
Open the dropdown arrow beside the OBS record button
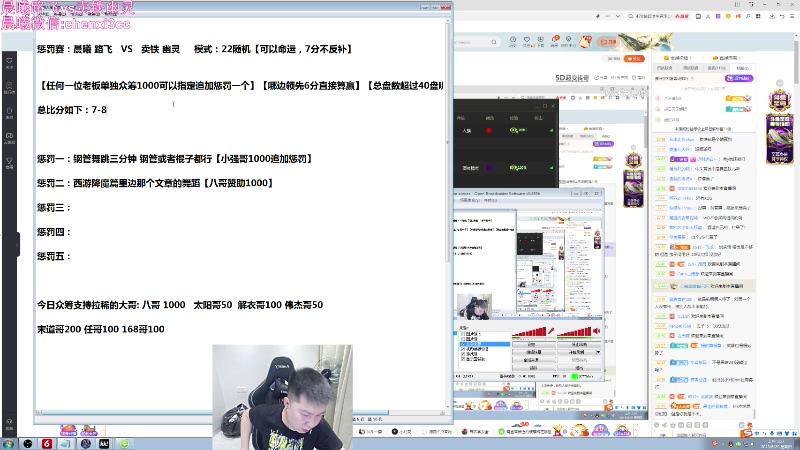pyautogui.click(x=598, y=352)
